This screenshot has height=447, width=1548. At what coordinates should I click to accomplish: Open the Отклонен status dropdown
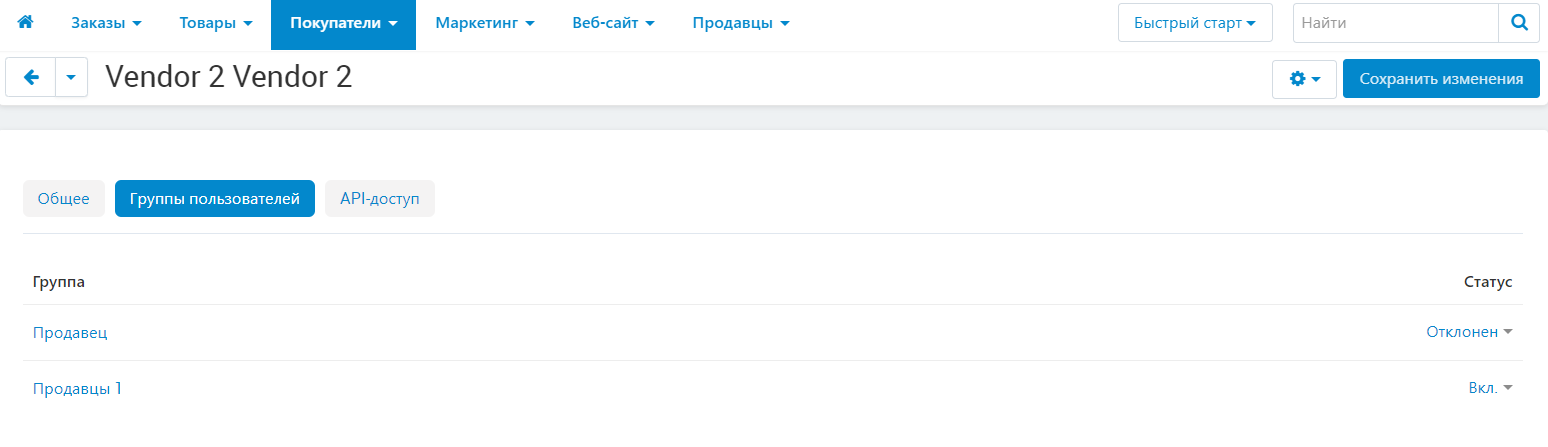point(1469,332)
